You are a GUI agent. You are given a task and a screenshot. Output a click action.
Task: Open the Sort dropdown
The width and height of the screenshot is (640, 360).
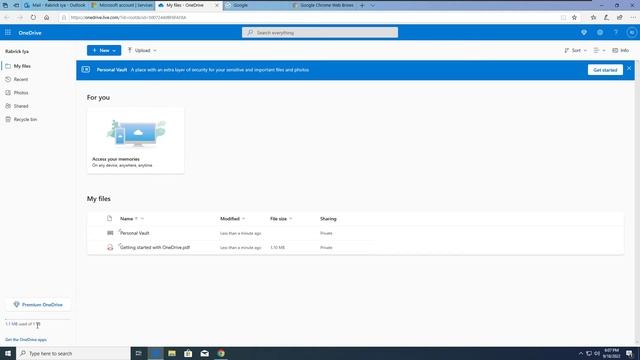[576, 51]
